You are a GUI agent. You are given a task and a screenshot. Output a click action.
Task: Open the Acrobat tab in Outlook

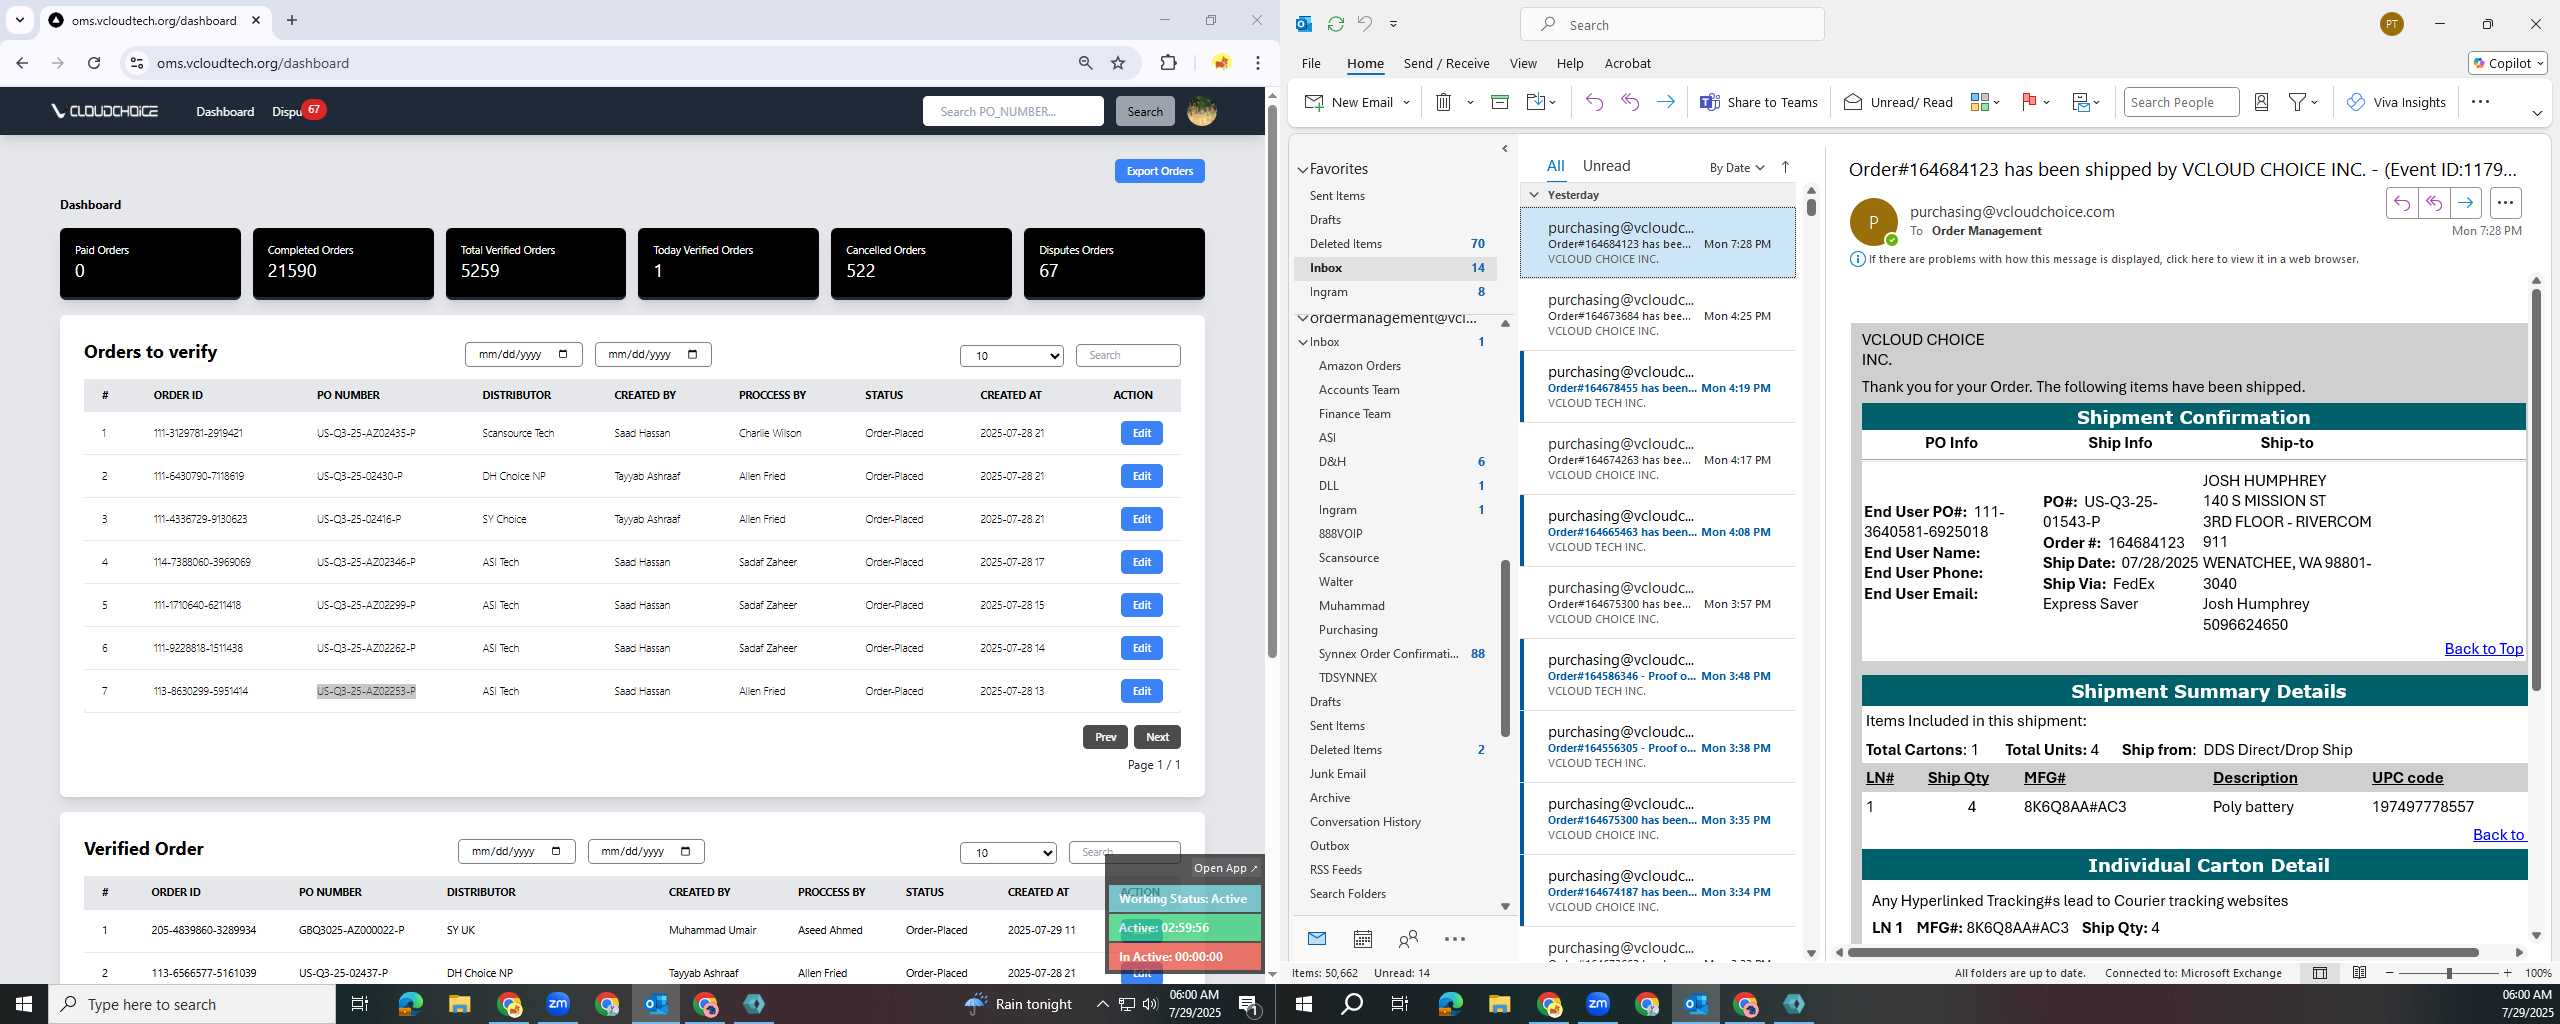(x=1627, y=63)
